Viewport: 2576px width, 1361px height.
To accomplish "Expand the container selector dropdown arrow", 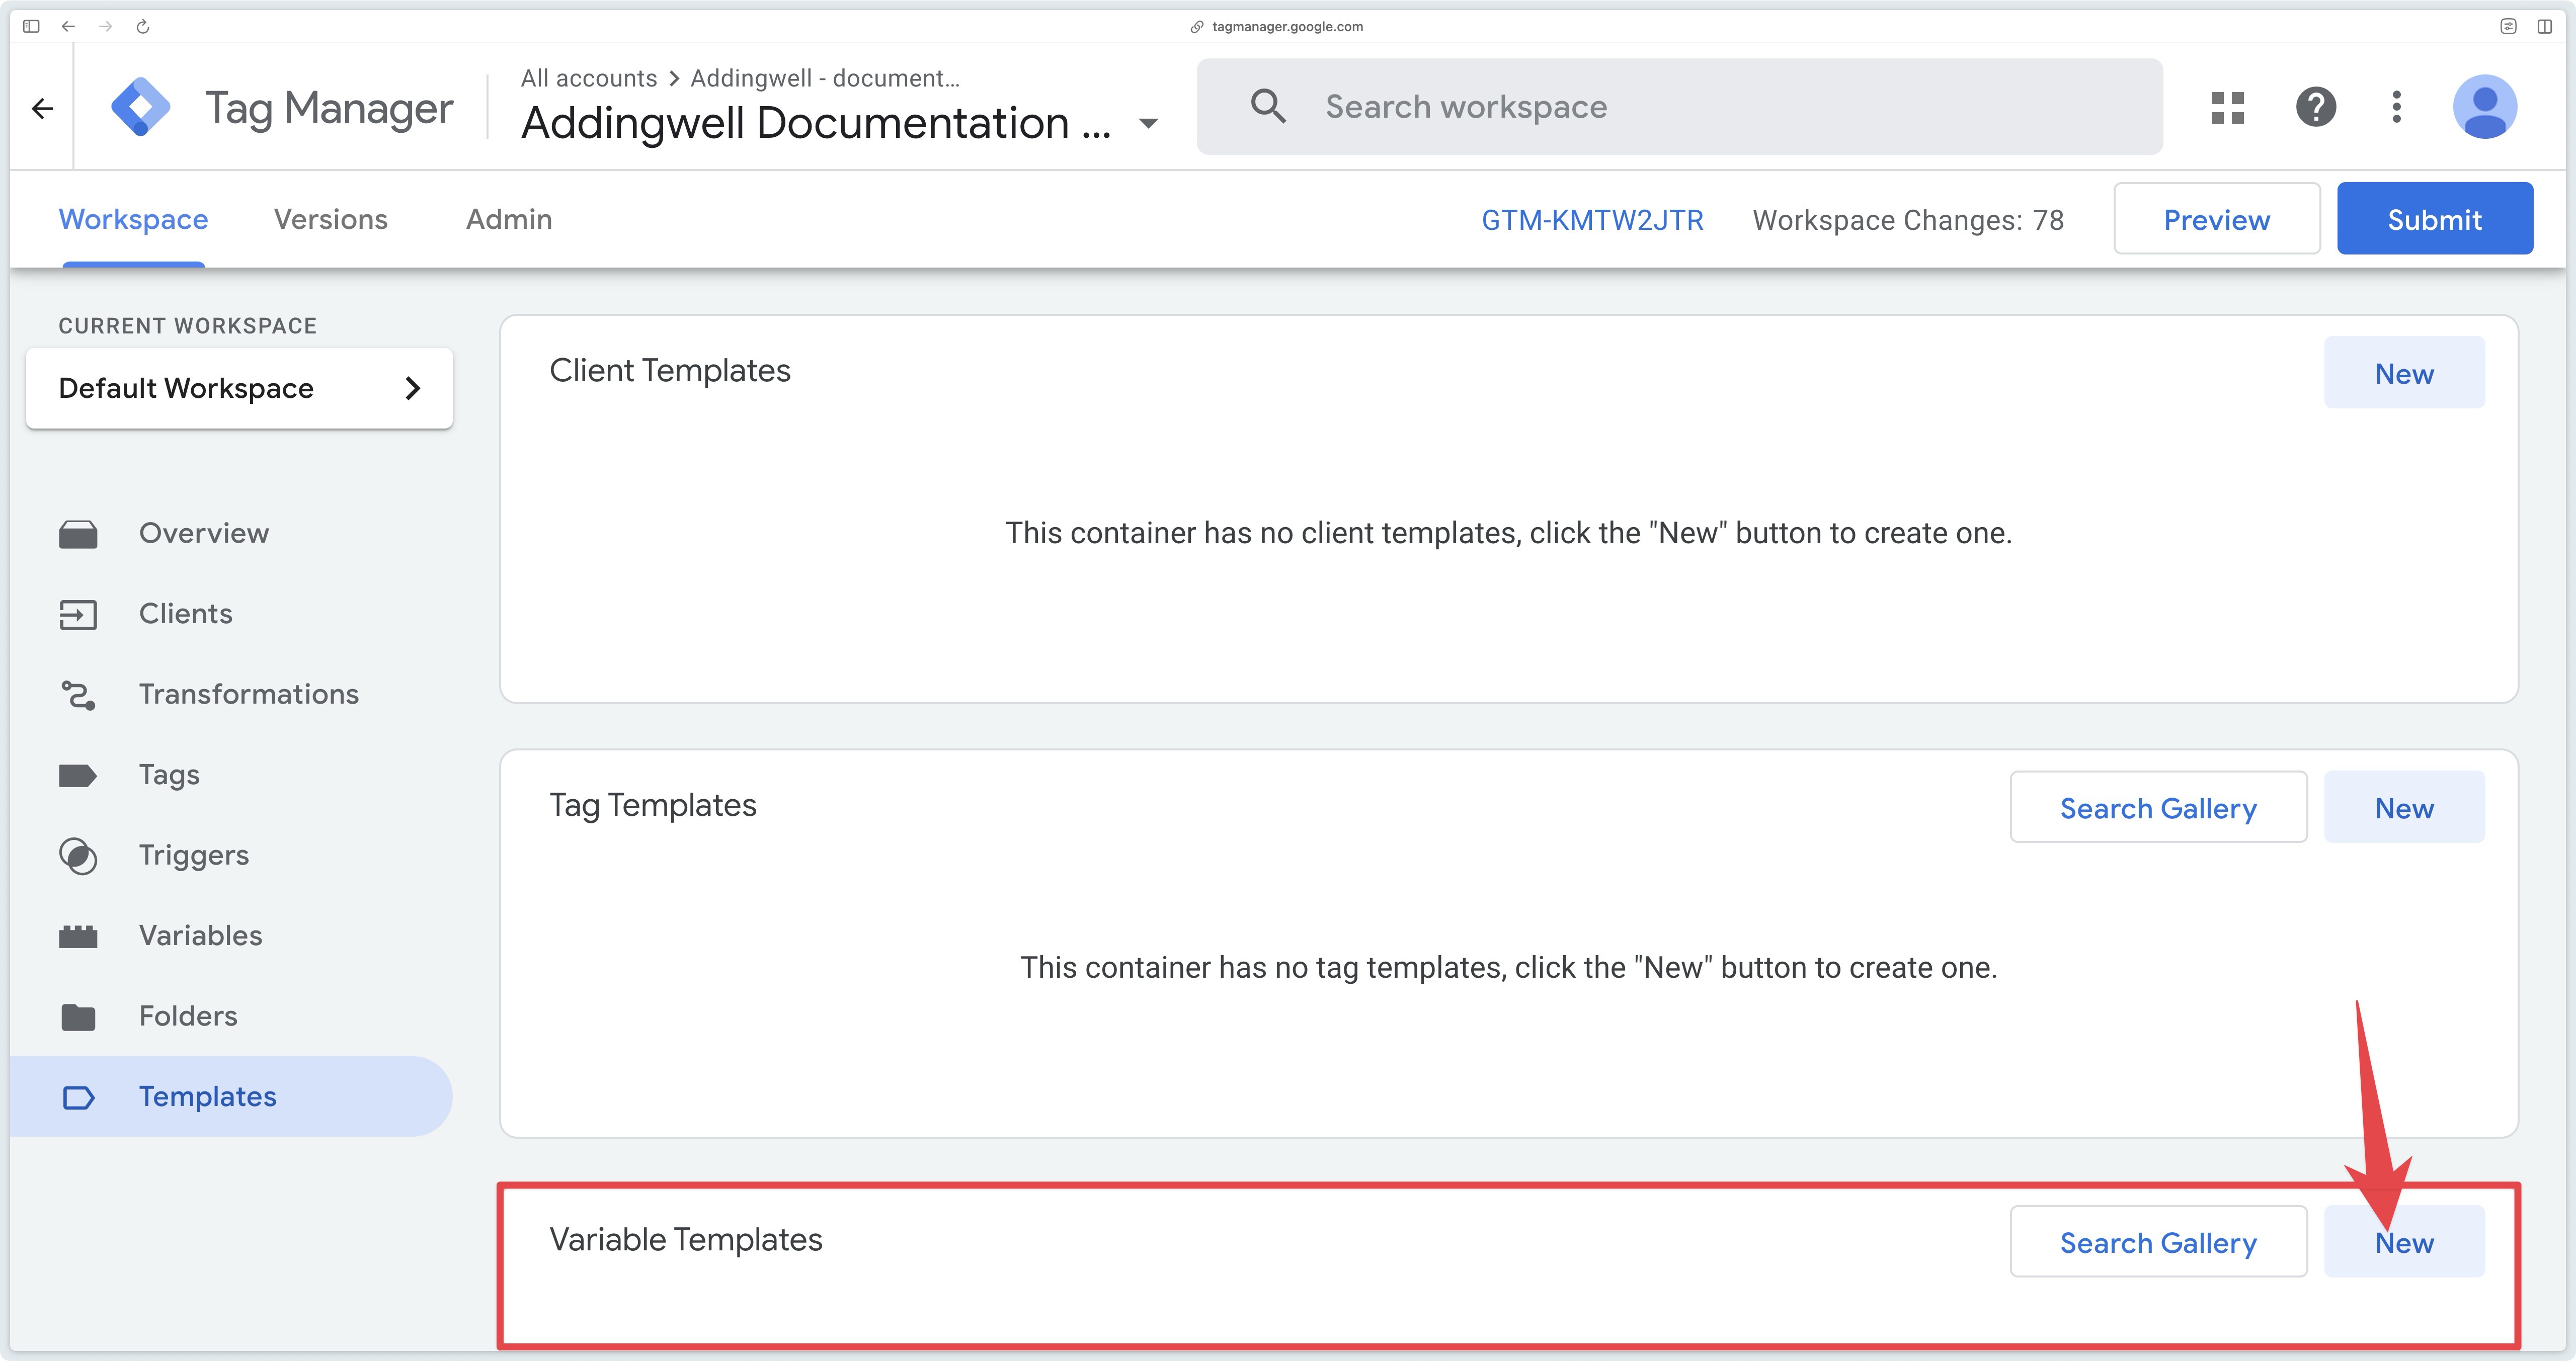I will (x=1149, y=124).
